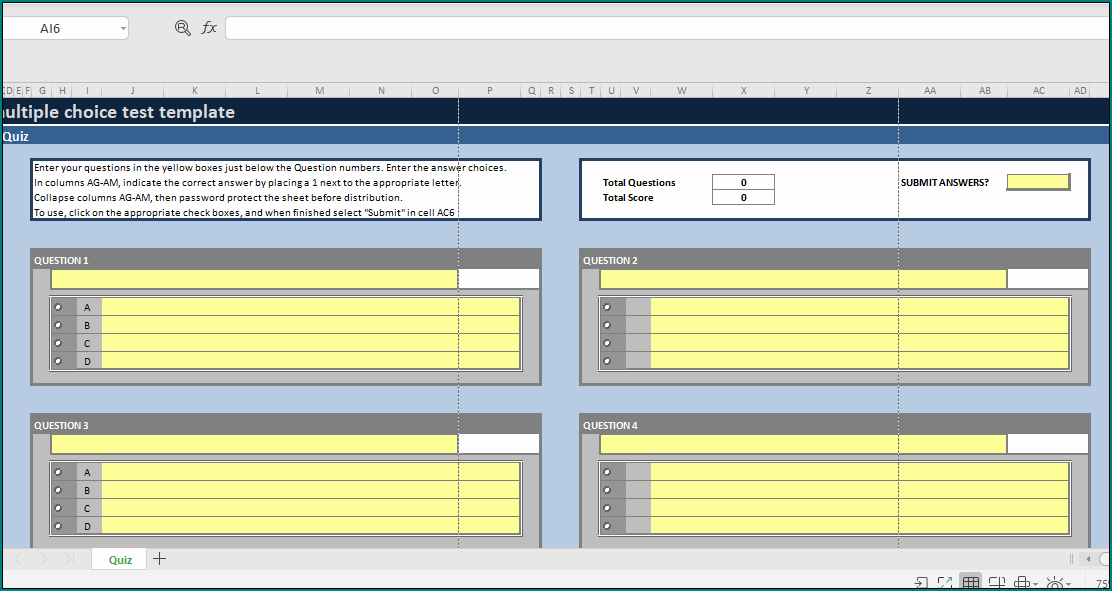Image resolution: width=1112 pixels, height=591 pixels.
Task: Open the Name Box dropdown arrow
Action: [123, 28]
